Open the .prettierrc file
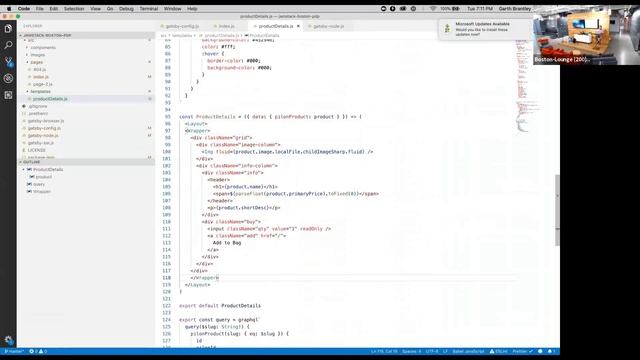The image size is (640, 360). click(38, 114)
